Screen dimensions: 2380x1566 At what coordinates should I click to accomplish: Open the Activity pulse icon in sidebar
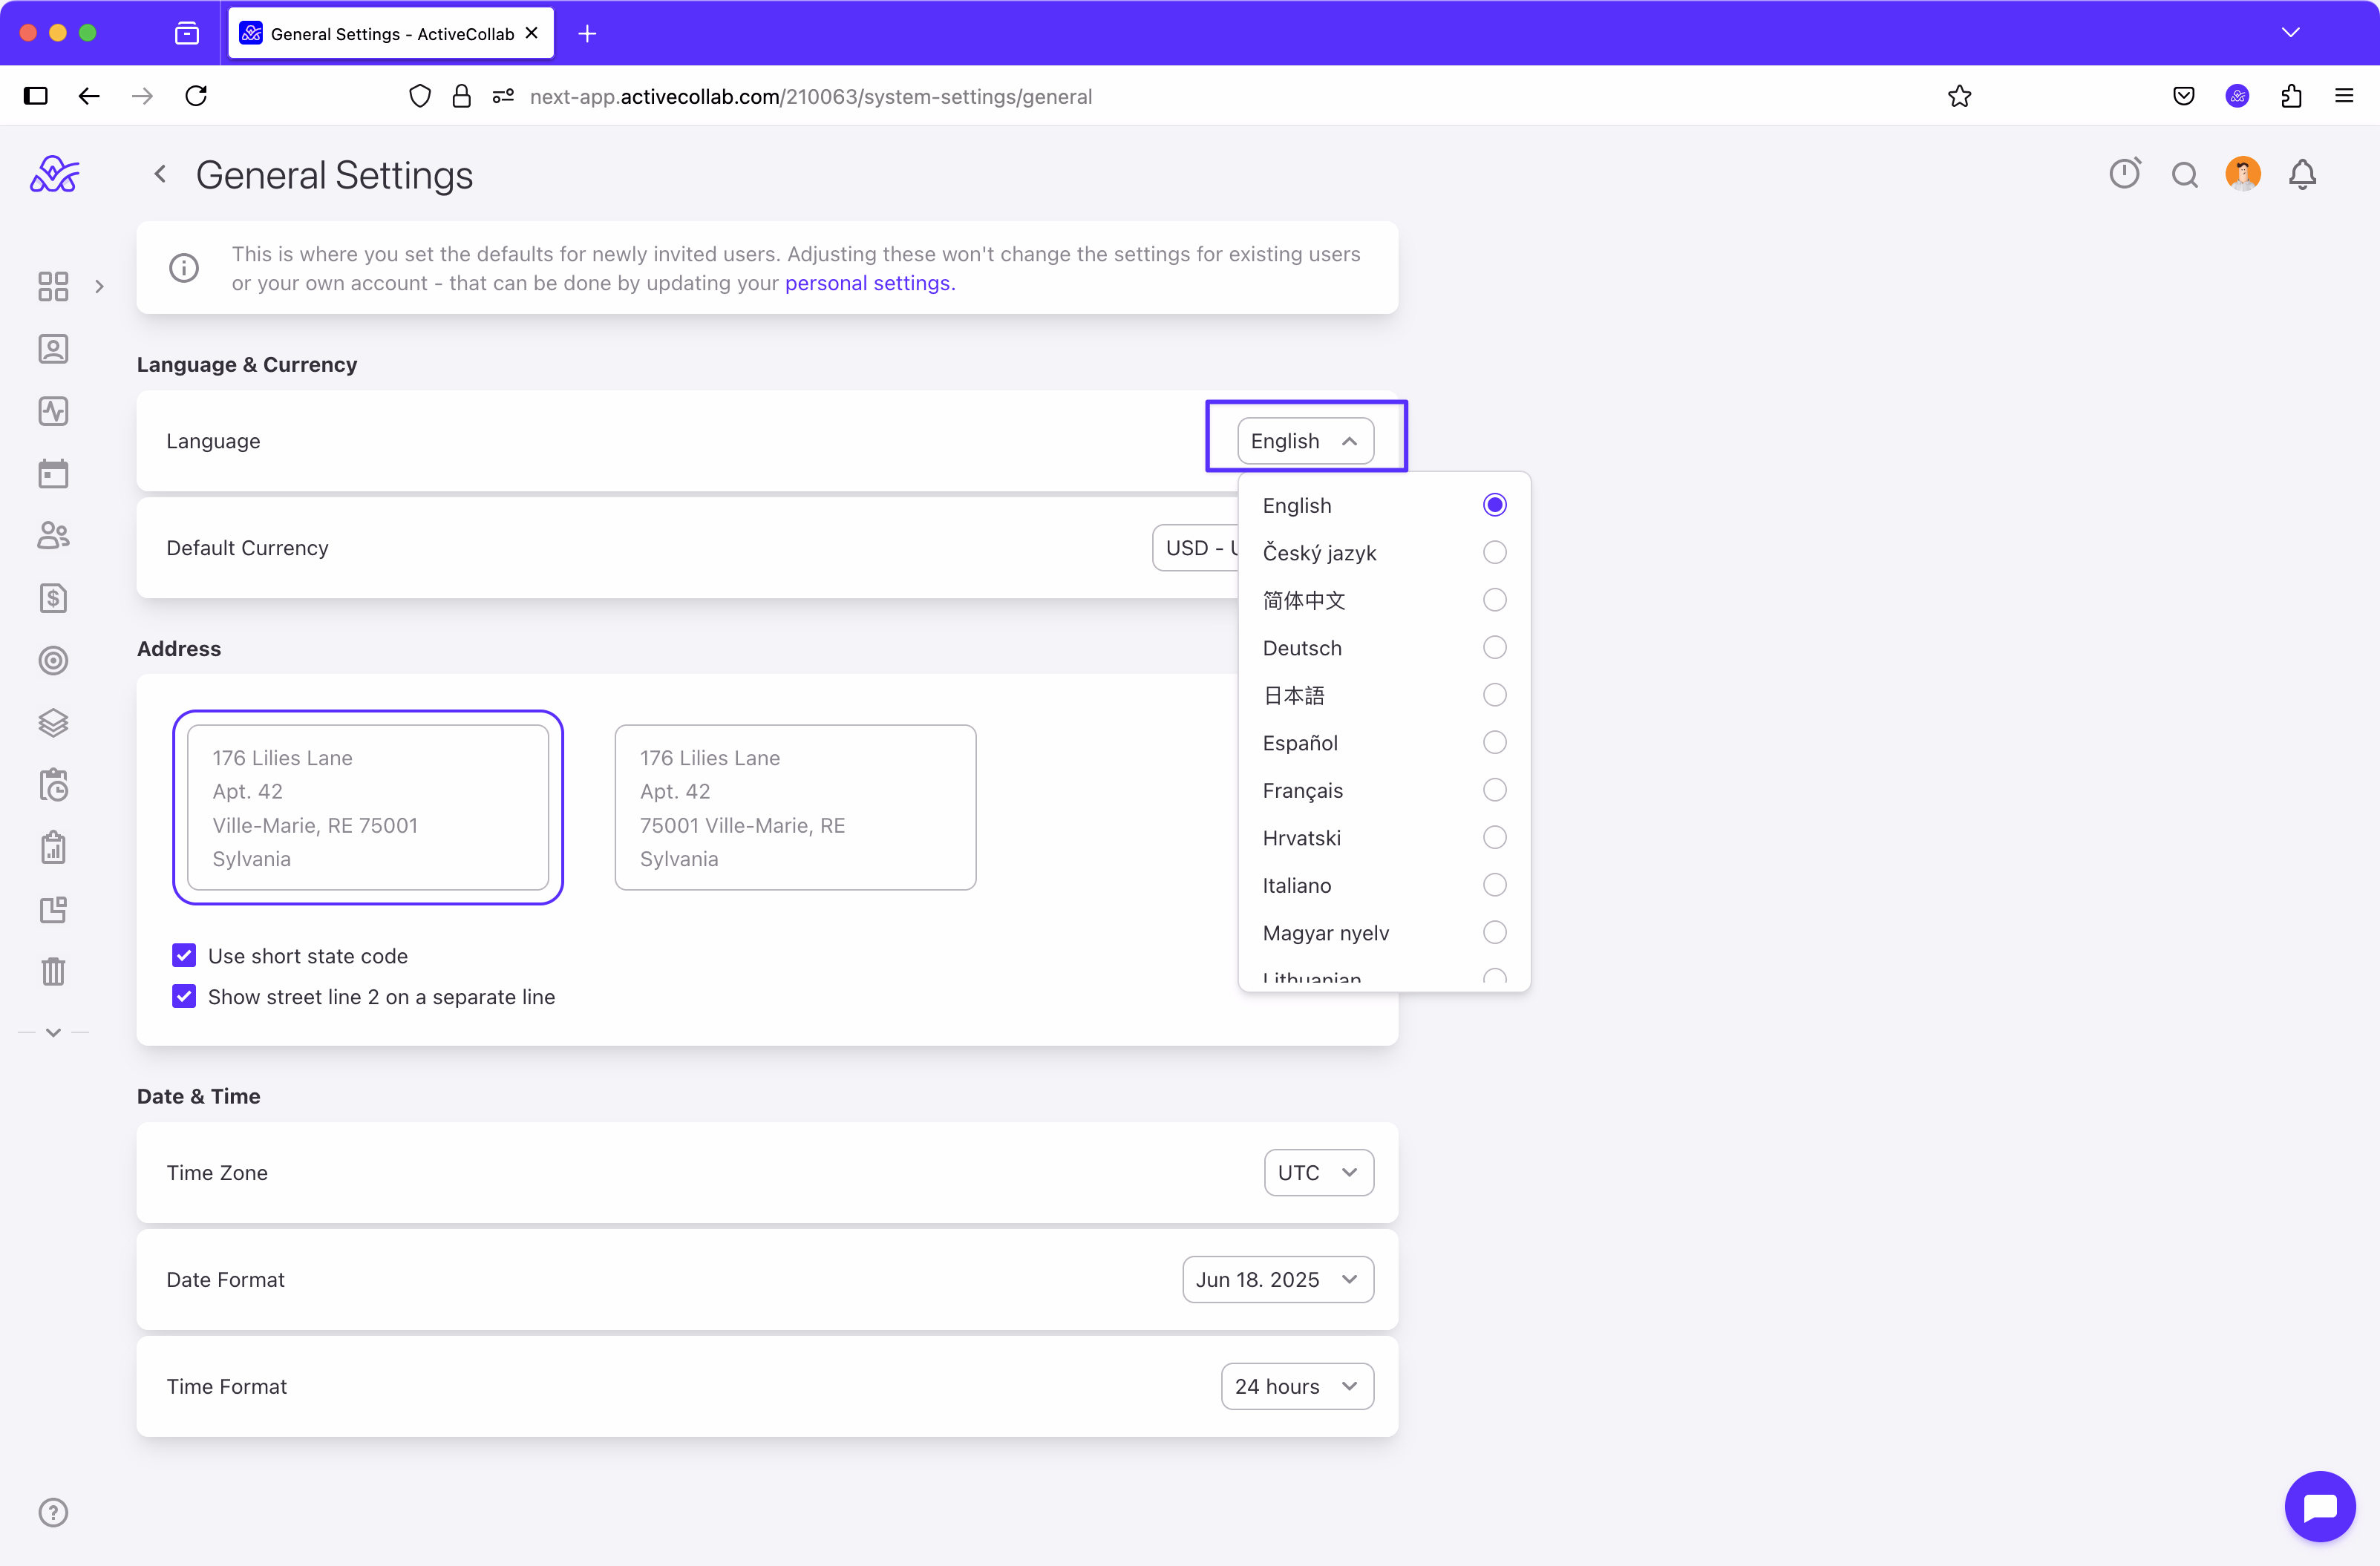pos(53,411)
